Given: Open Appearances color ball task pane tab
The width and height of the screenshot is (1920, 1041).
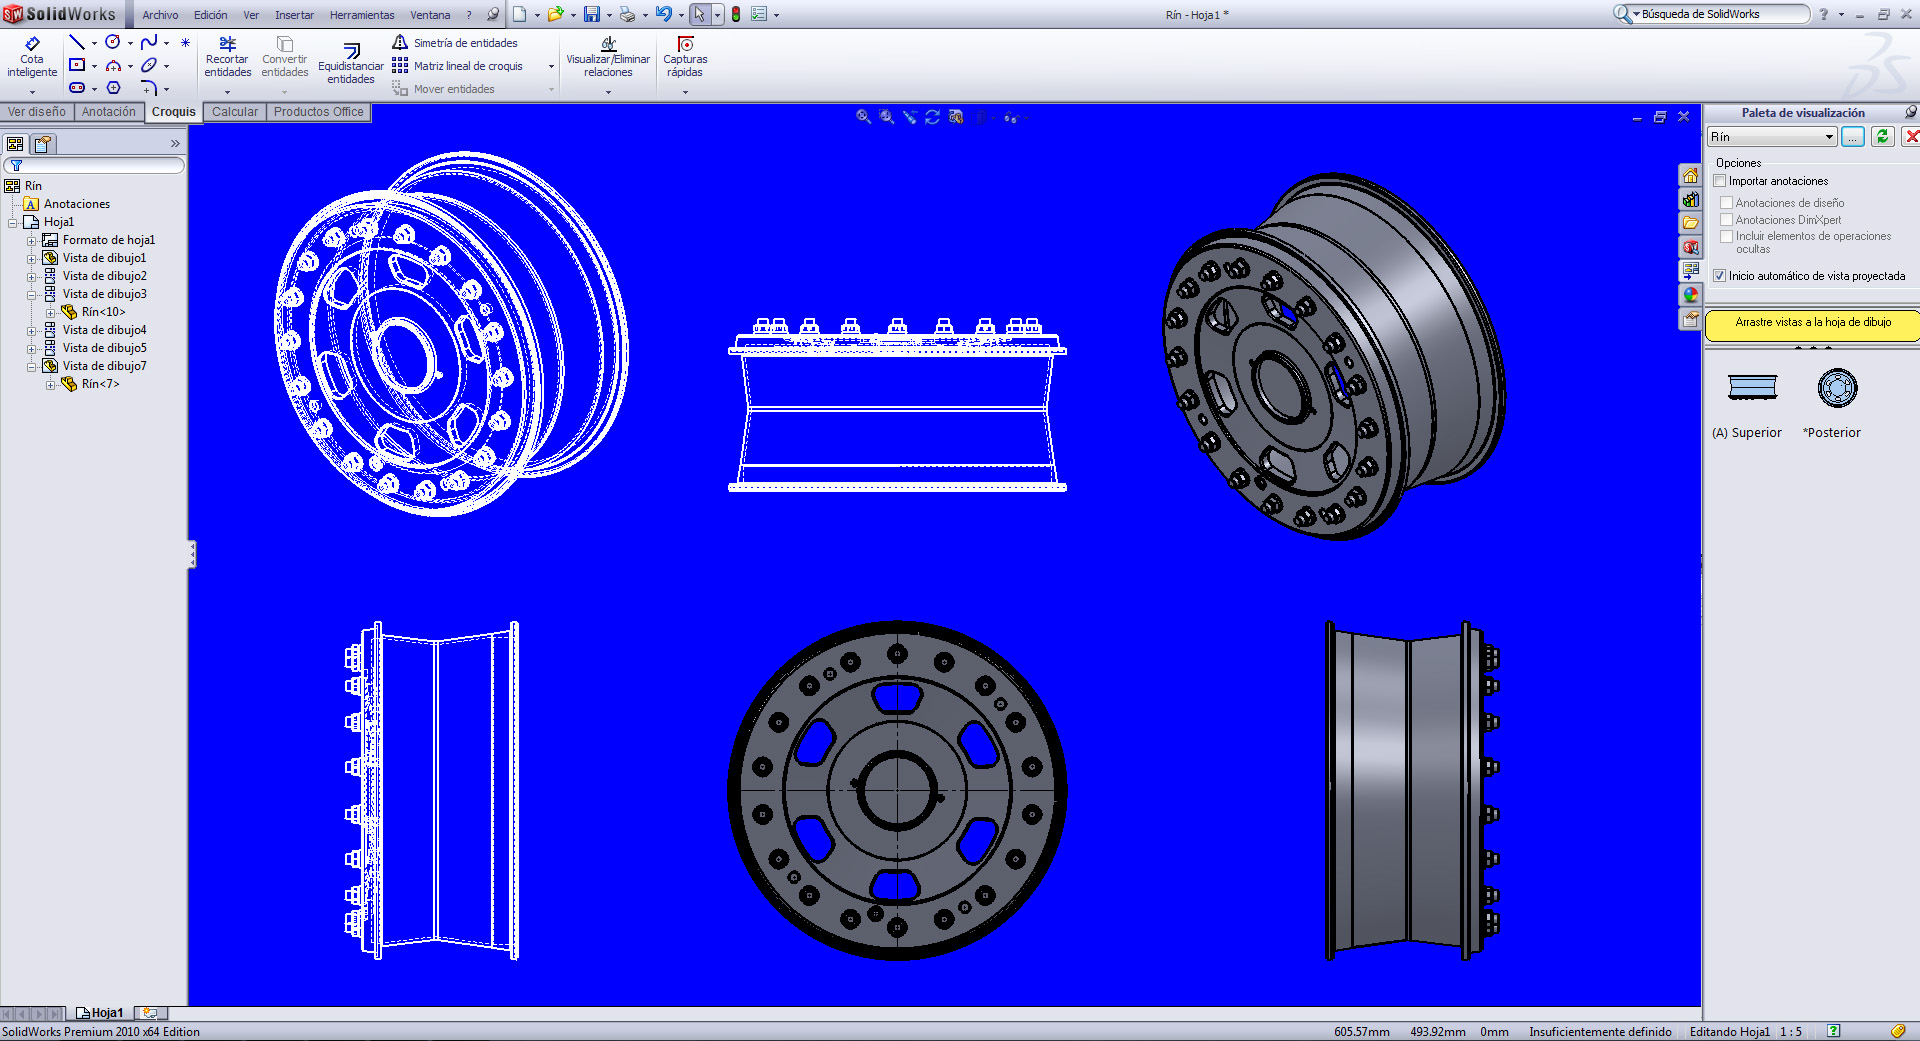Looking at the screenshot, I should [x=1690, y=296].
